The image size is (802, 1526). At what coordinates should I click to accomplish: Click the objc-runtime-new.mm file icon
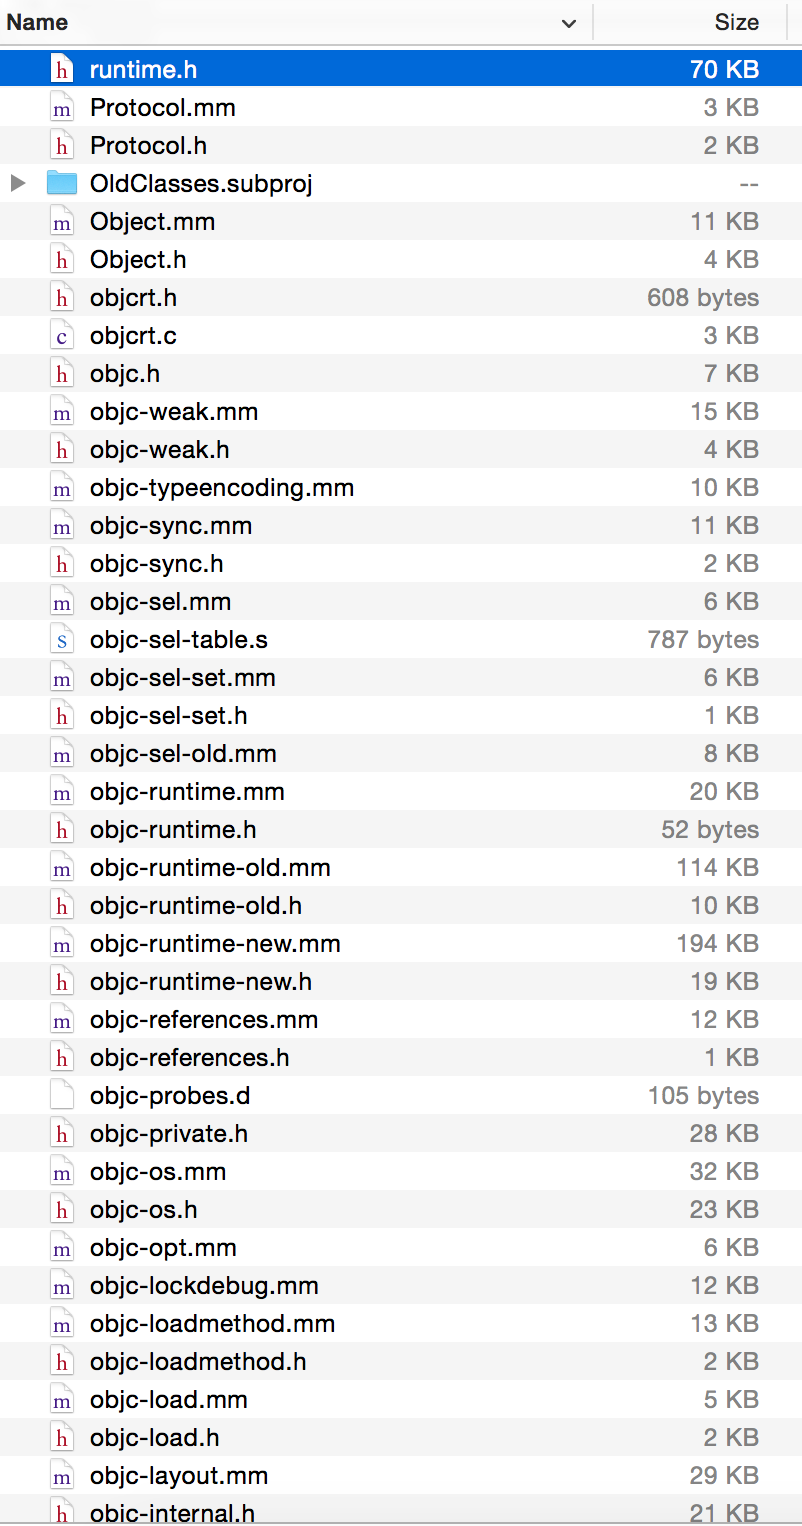coord(62,944)
